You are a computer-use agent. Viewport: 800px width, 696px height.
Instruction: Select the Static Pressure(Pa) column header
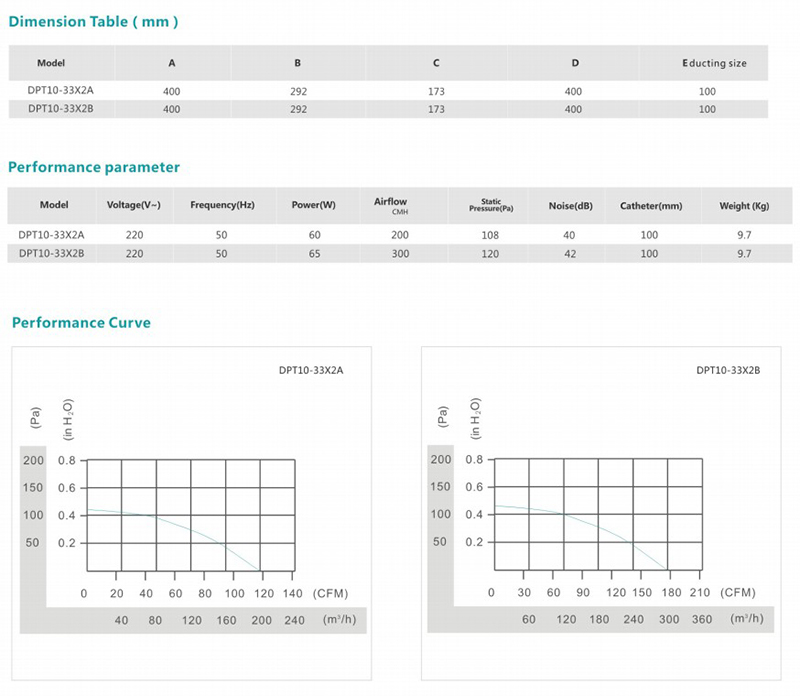pyautogui.click(x=491, y=205)
